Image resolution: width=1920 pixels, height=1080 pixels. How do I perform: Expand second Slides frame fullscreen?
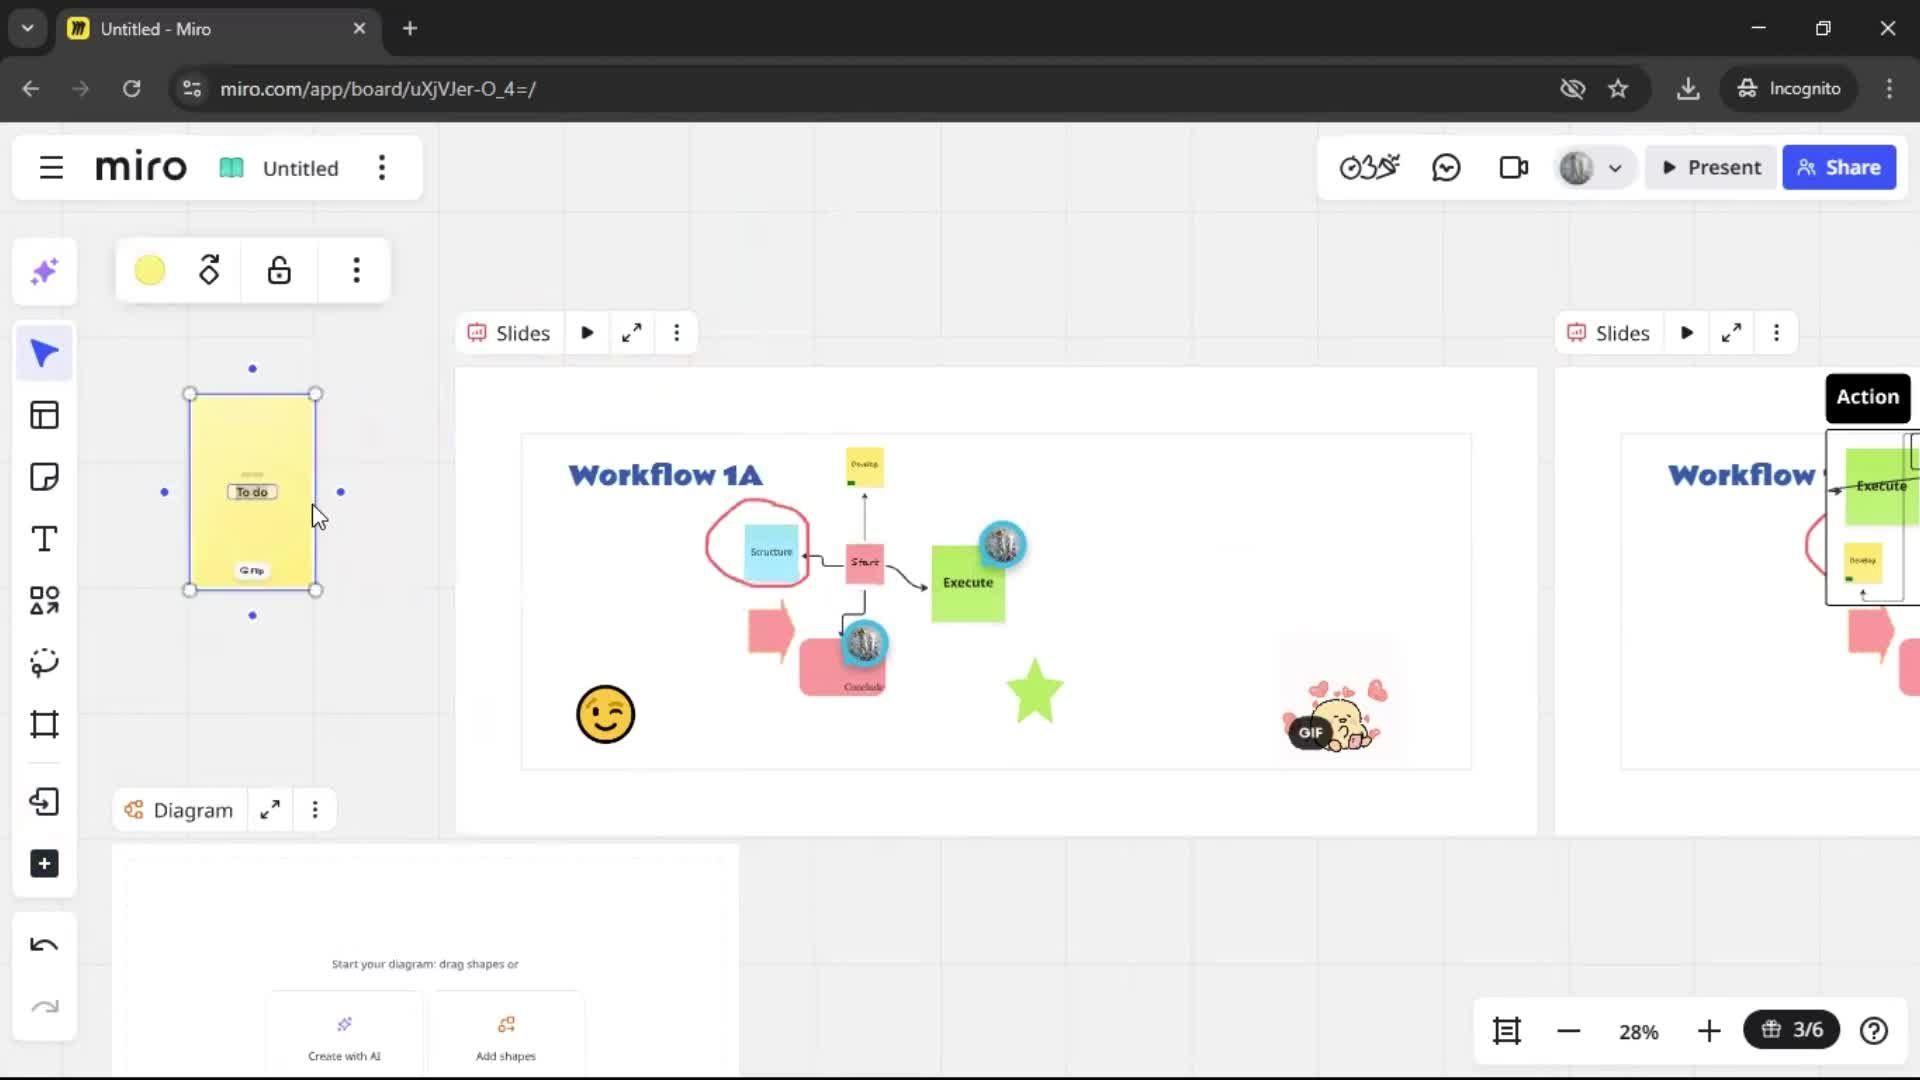(1731, 333)
